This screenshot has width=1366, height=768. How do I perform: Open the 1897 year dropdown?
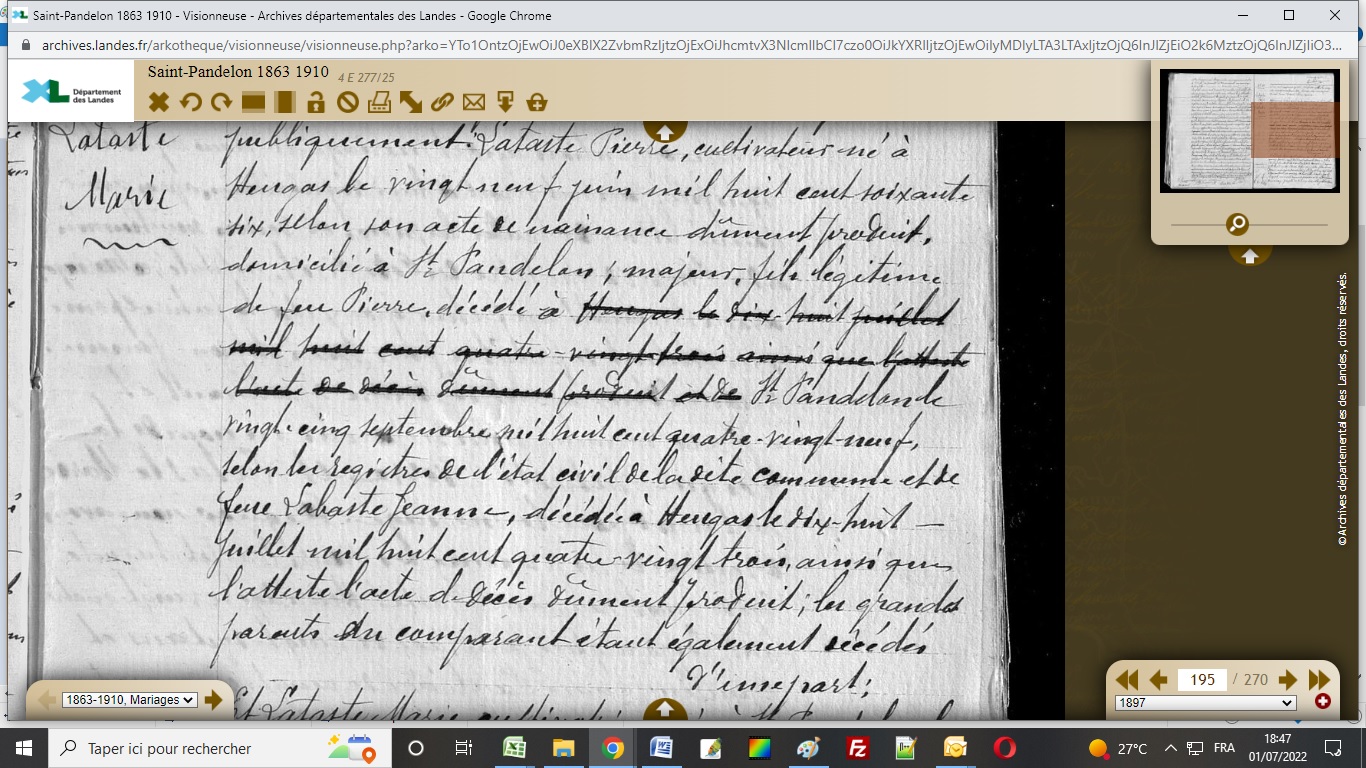(1205, 703)
